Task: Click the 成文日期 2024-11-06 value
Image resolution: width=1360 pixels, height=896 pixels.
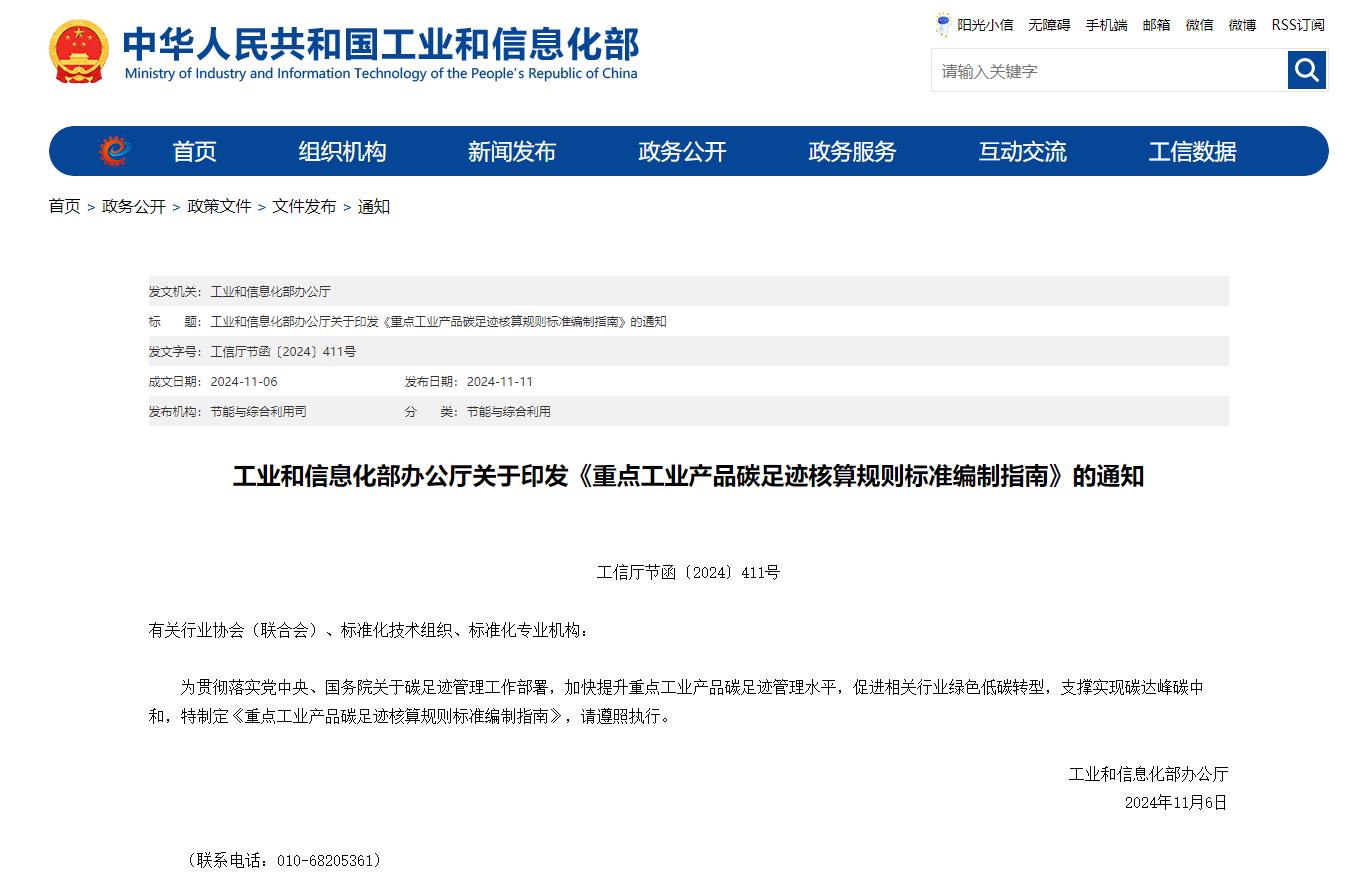Action: click(x=244, y=381)
